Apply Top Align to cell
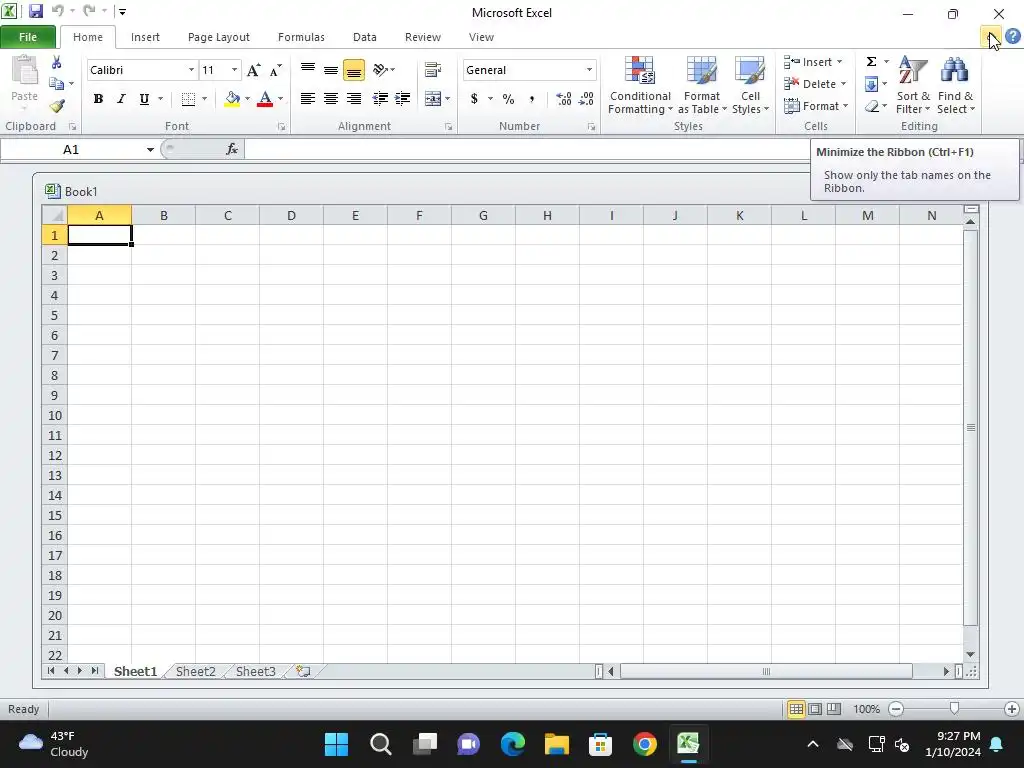1024x768 pixels. click(x=308, y=69)
